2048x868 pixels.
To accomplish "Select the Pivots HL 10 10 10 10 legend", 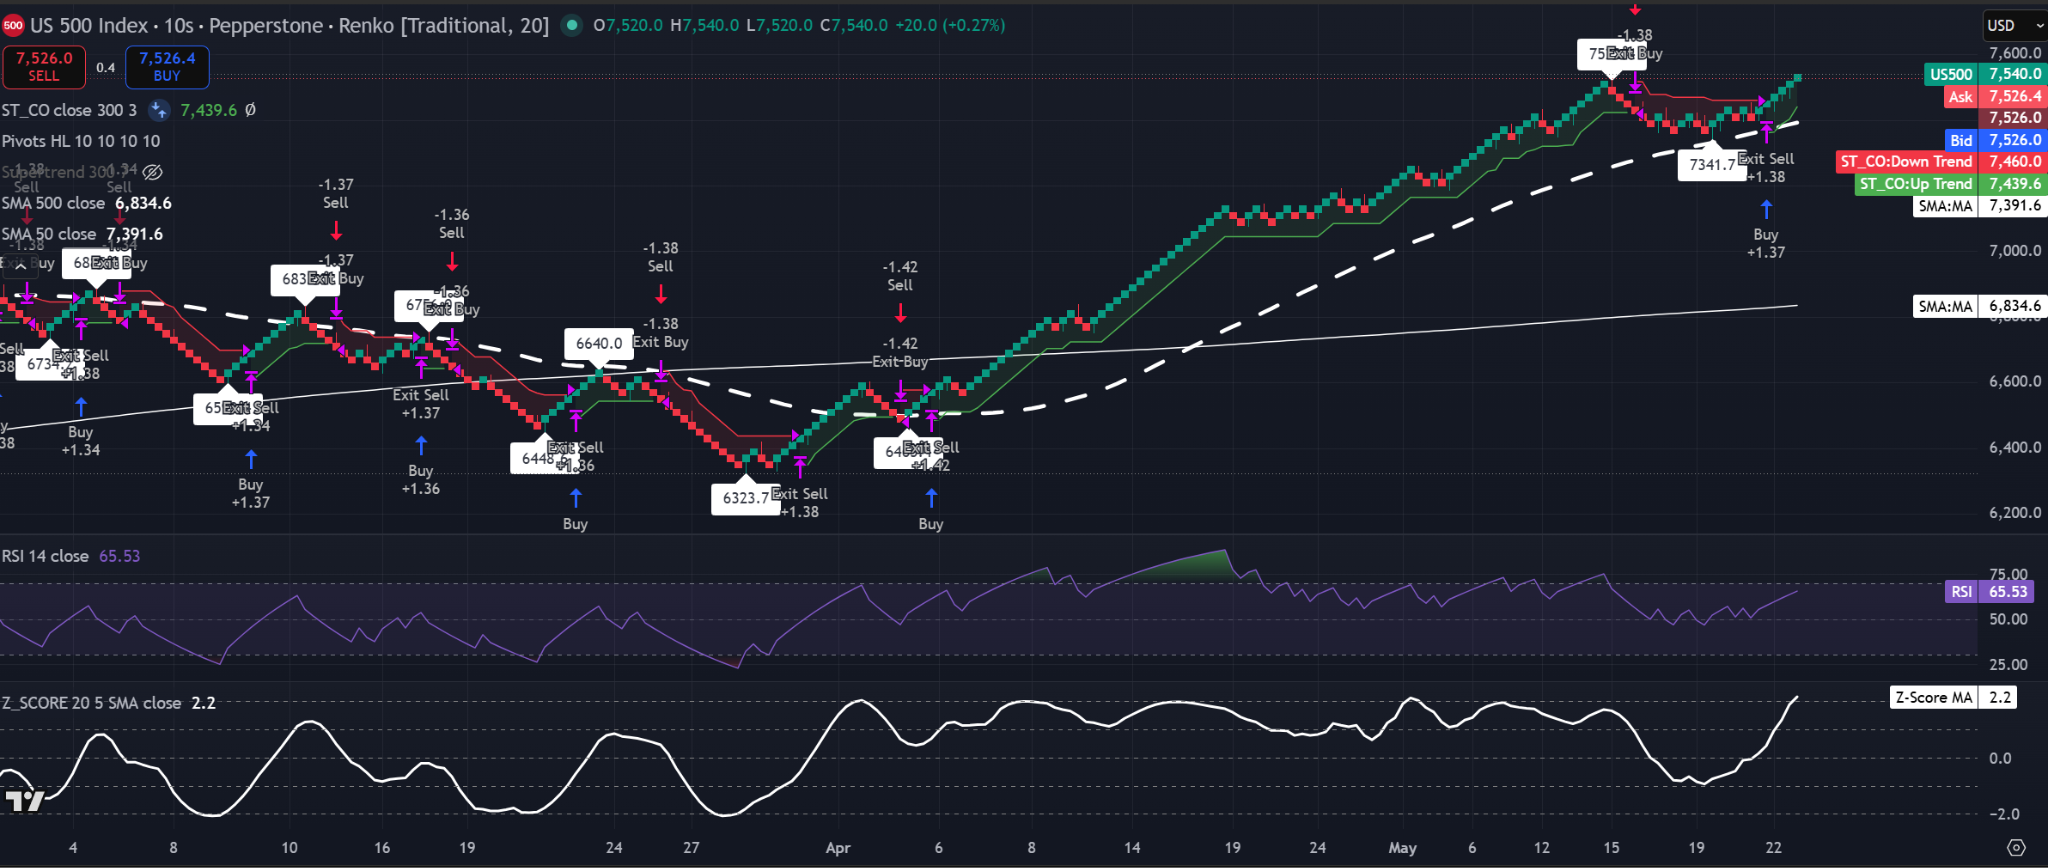I will click(81, 141).
